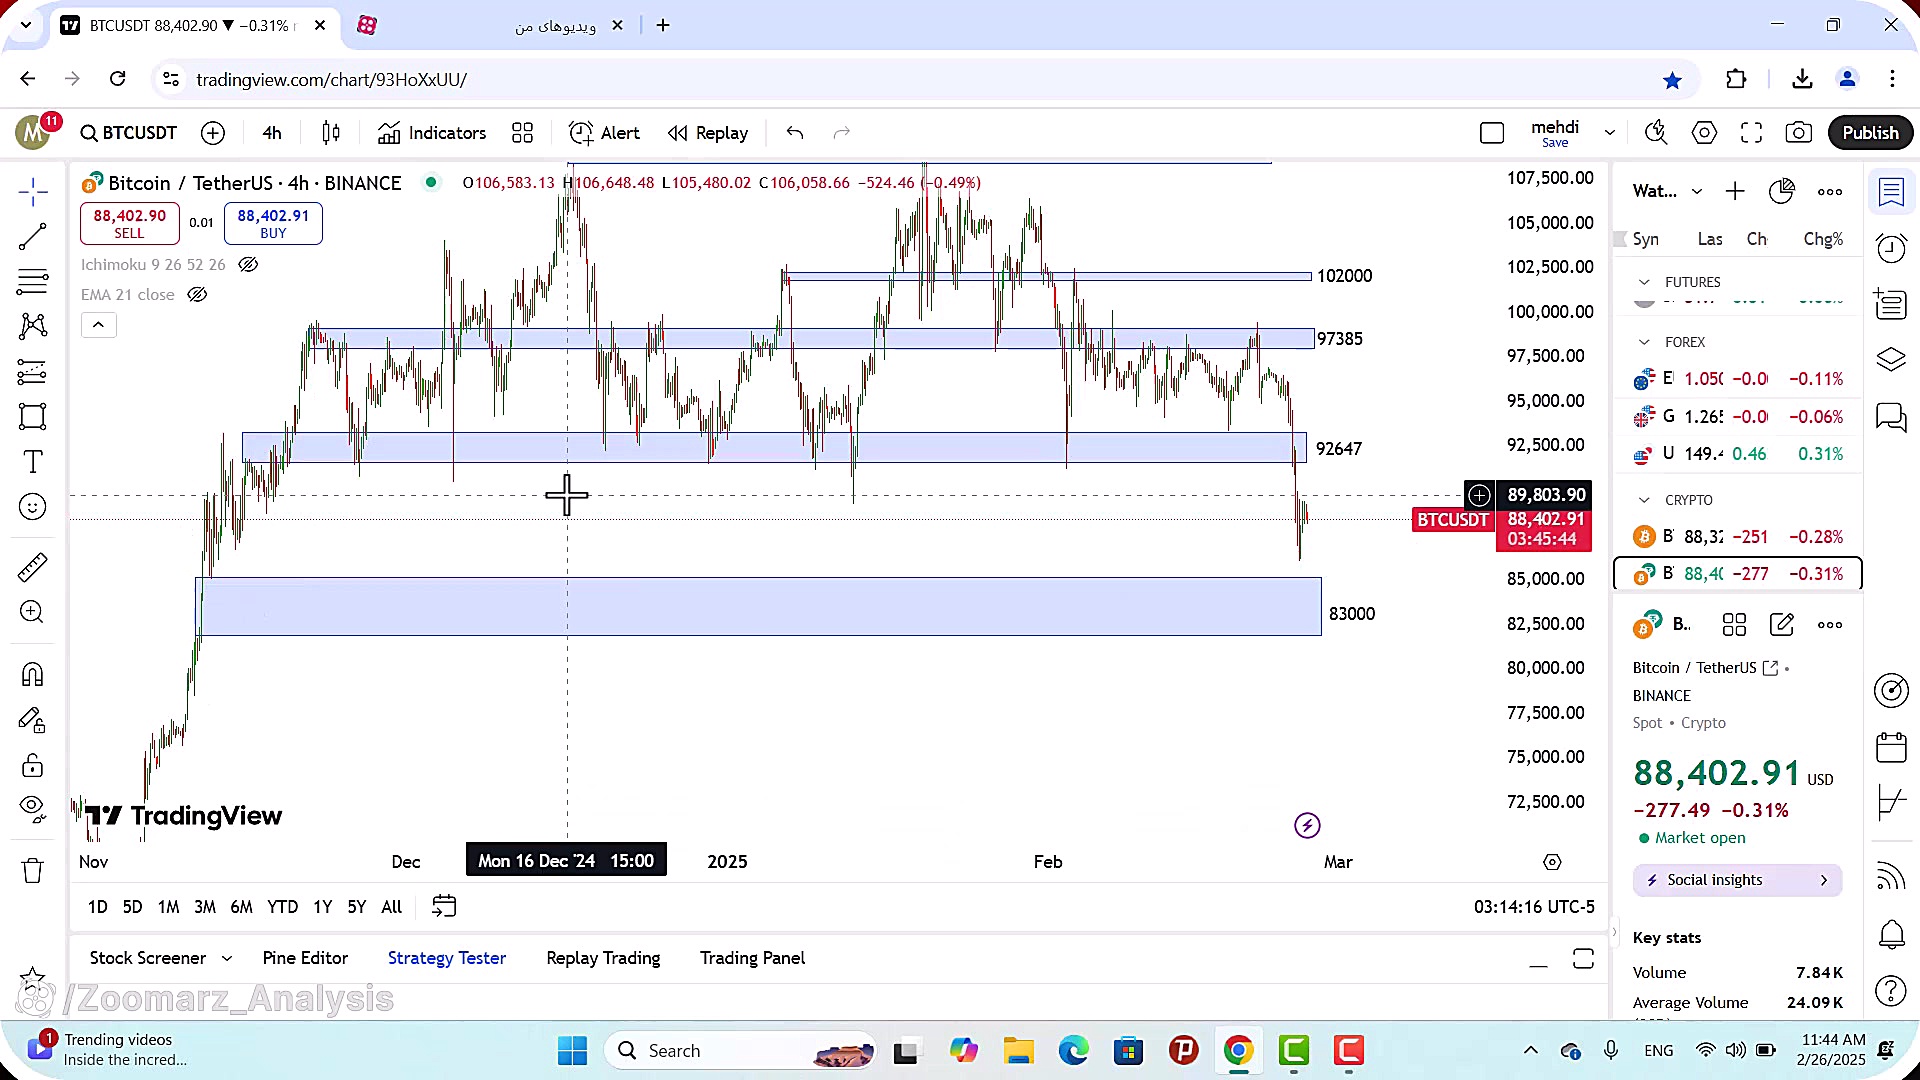Collapse the FUTURES watchlist section

click(1644, 283)
